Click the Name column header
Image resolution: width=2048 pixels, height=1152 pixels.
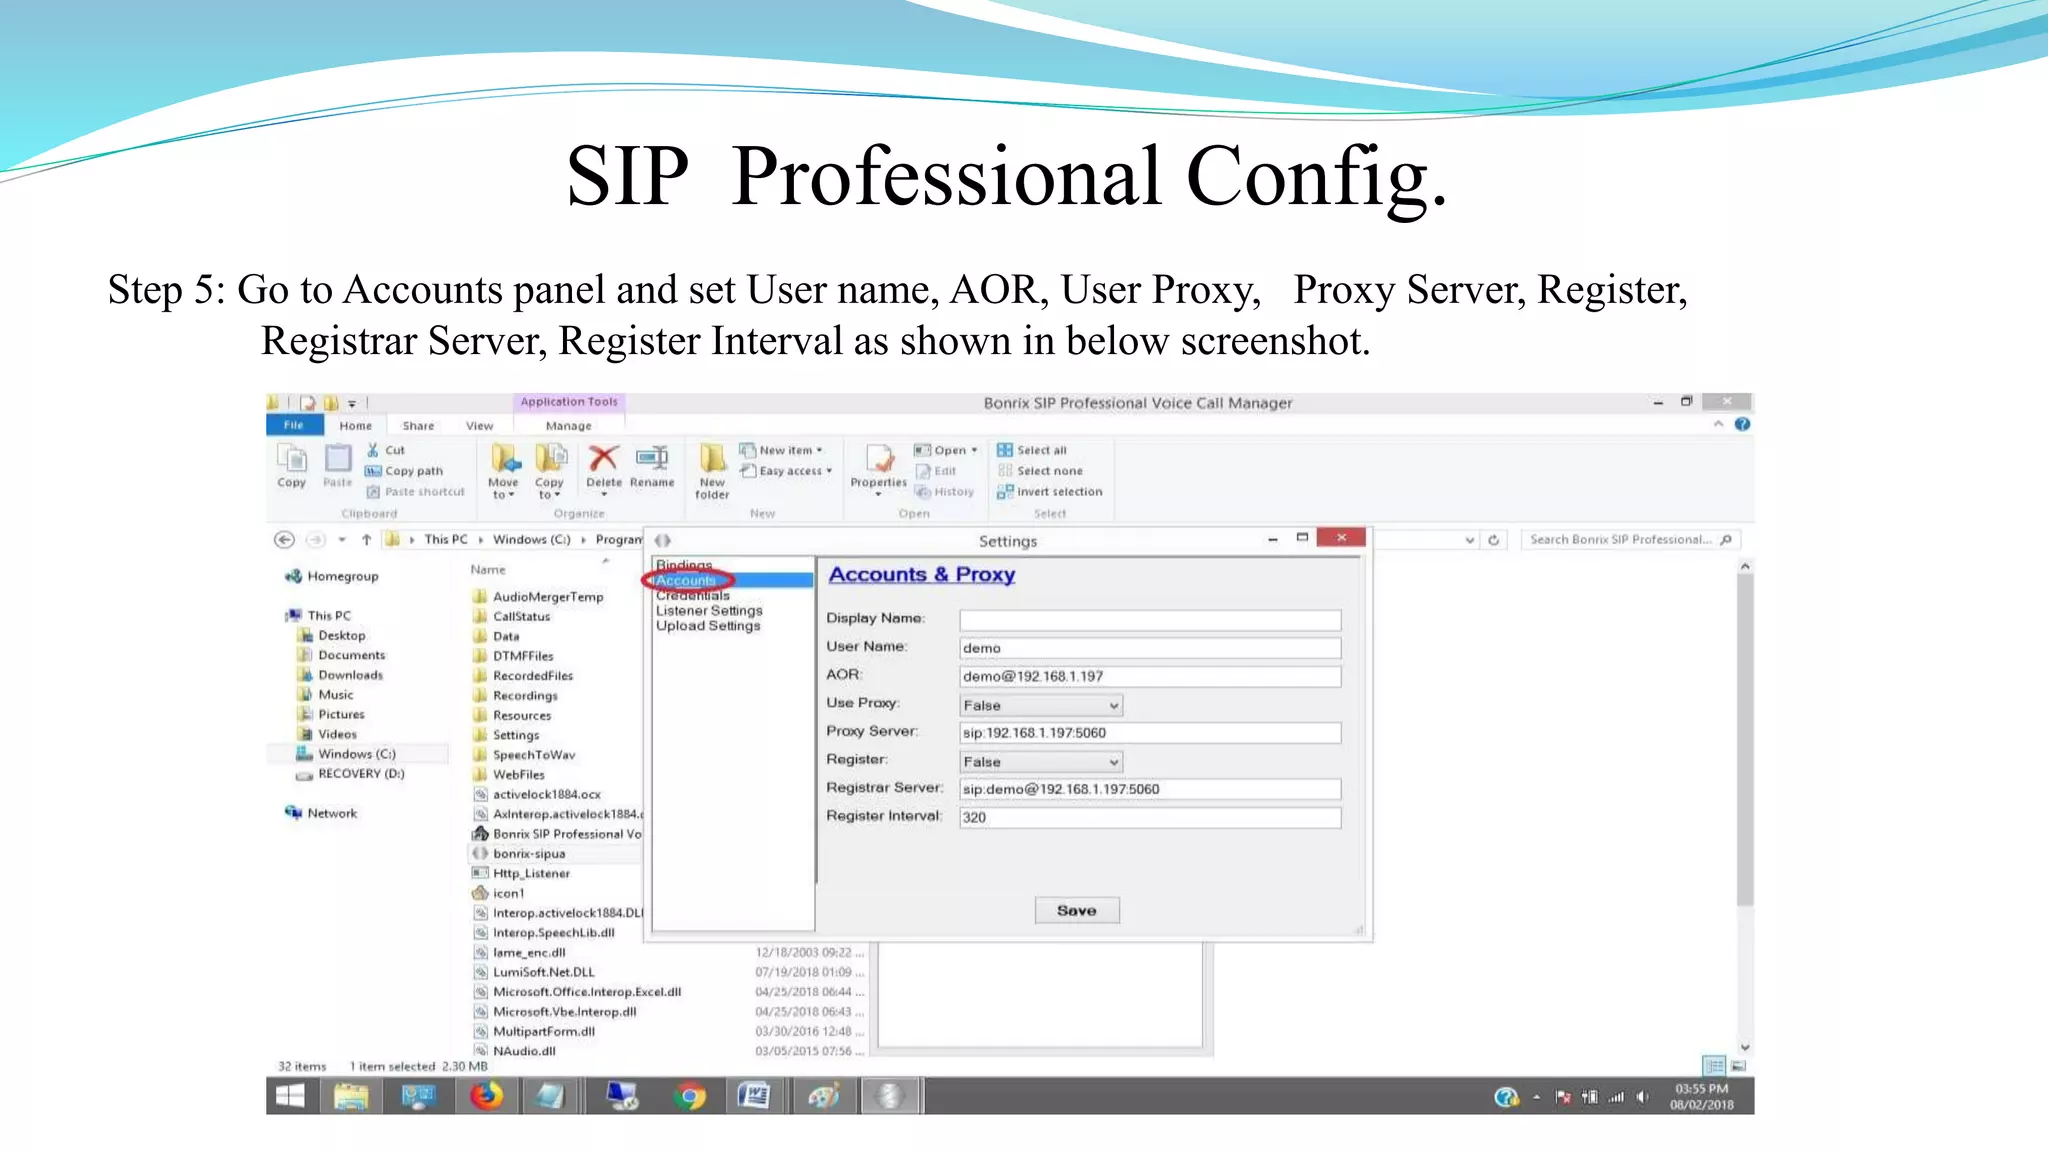488,569
